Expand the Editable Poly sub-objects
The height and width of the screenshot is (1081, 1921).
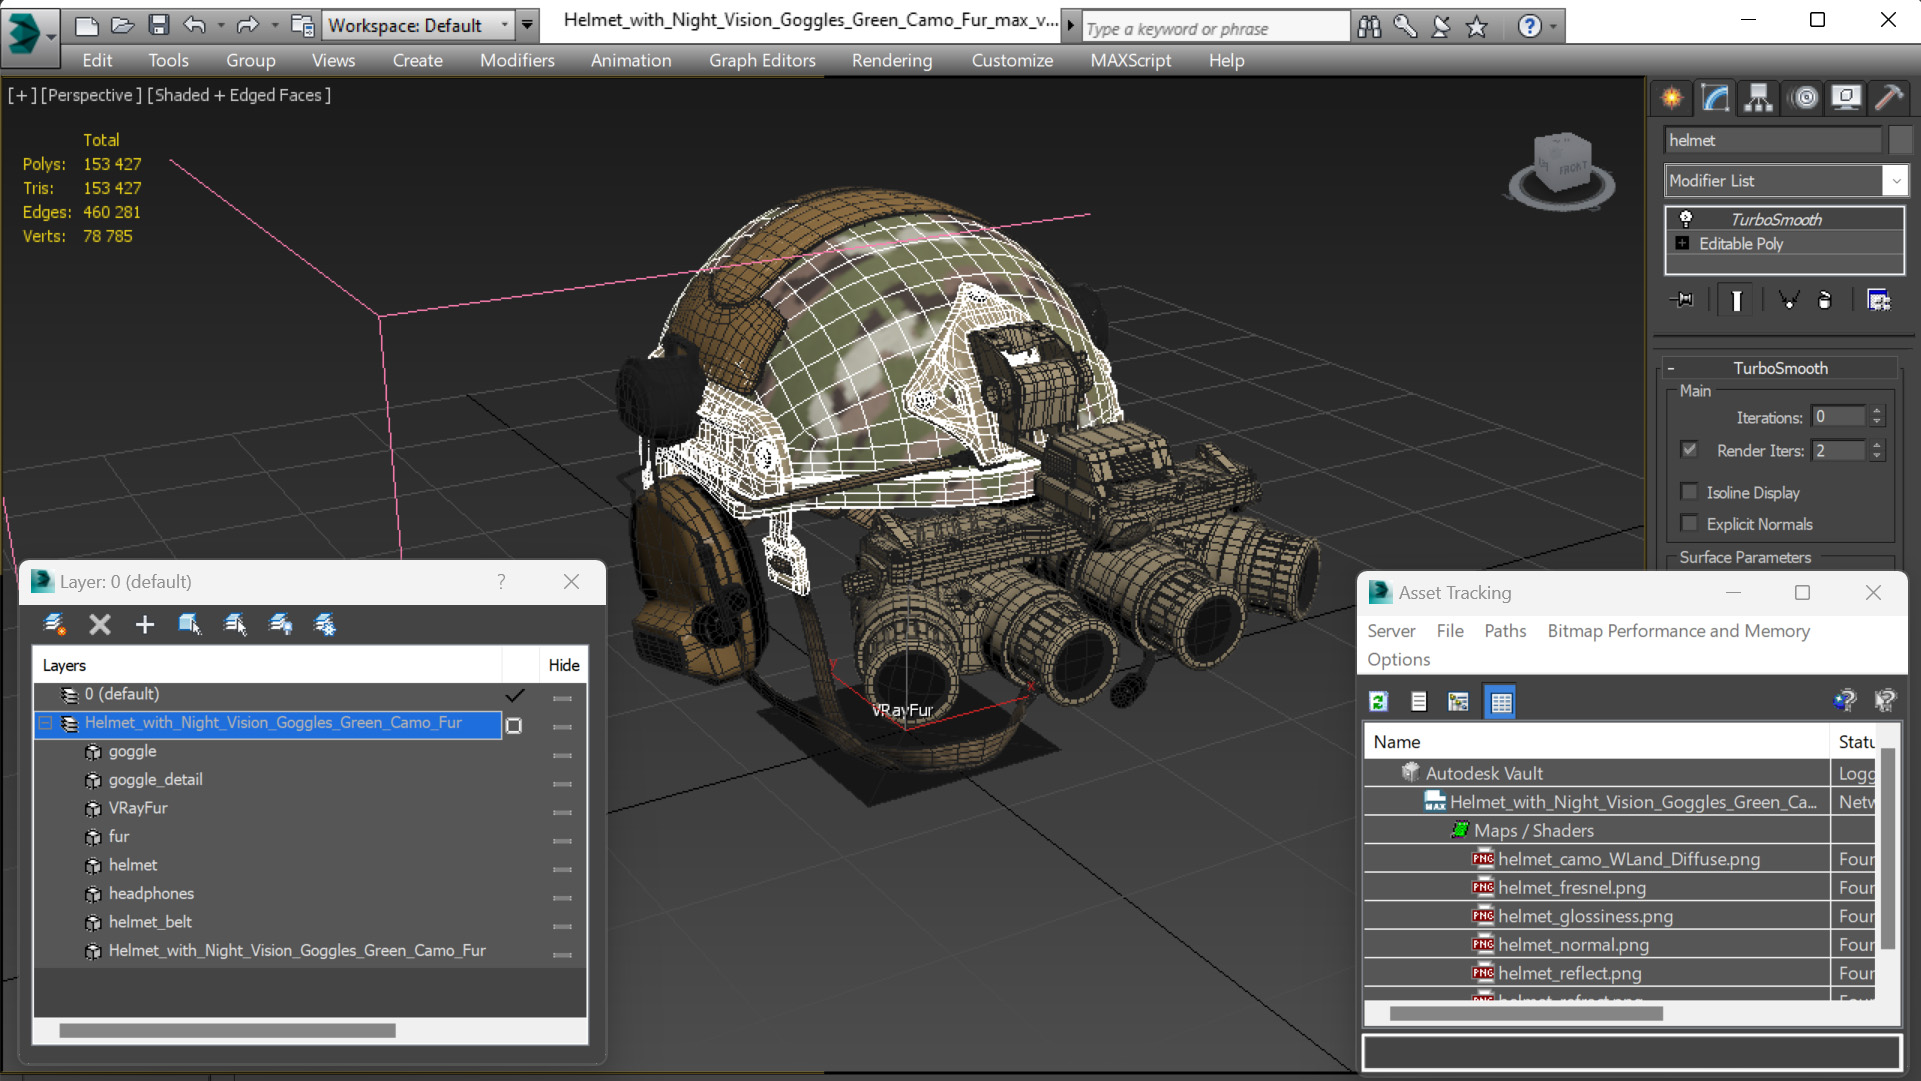pyautogui.click(x=1682, y=244)
